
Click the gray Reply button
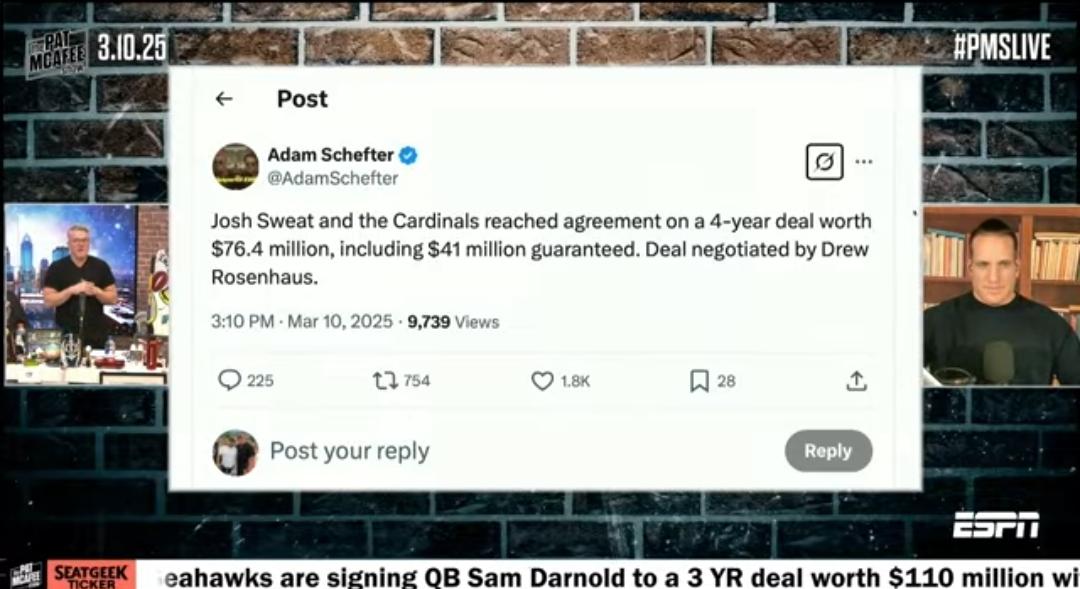[x=829, y=451]
